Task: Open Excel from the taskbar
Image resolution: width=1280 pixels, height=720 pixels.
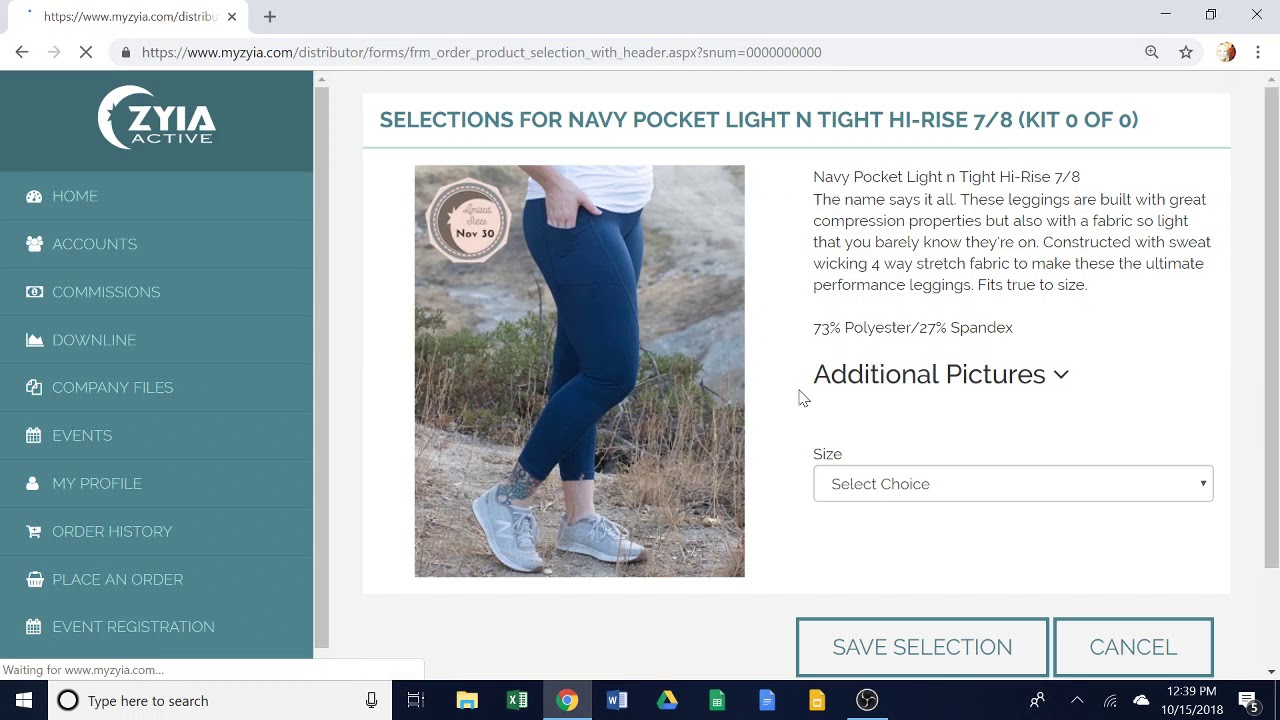Action: [x=517, y=700]
